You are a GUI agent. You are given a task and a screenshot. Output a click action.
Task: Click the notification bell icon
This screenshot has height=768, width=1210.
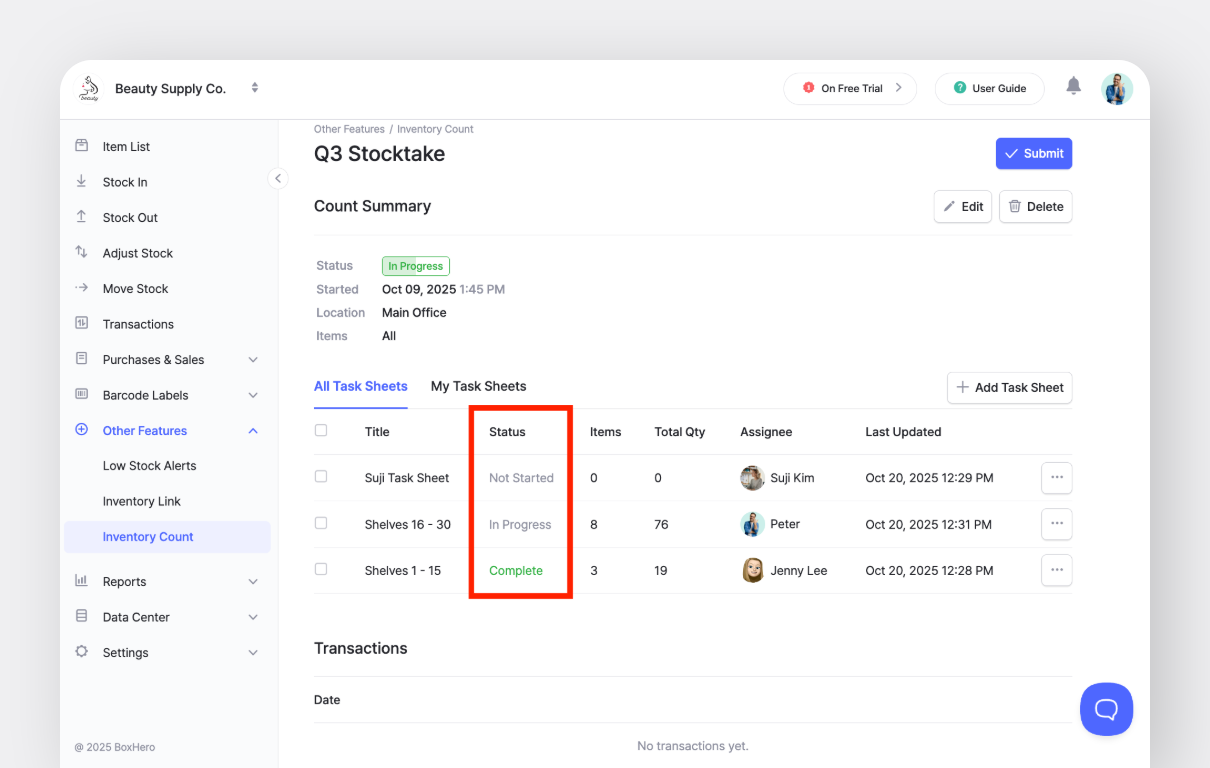1073,87
